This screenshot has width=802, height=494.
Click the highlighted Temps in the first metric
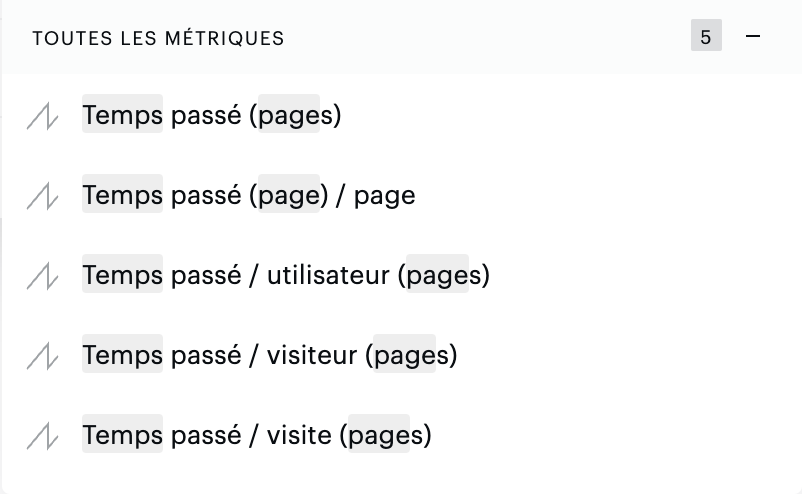(x=122, y=114)
